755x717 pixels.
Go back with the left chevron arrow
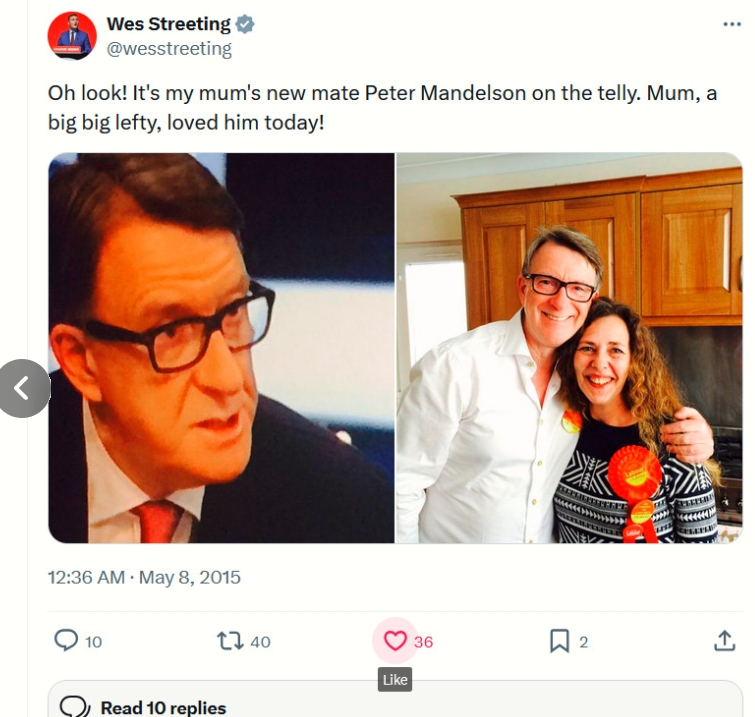[x=23, y=388]
